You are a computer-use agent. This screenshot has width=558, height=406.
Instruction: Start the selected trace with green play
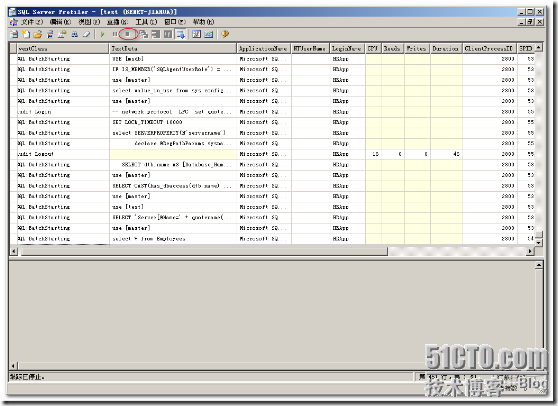[102, 34]
